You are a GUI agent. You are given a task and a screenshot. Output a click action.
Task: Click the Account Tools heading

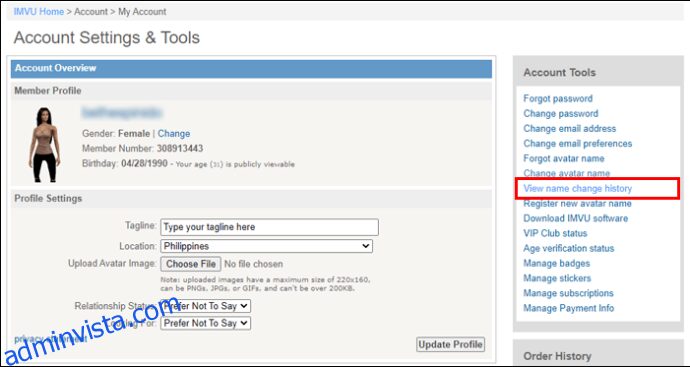tap(559, 73)
